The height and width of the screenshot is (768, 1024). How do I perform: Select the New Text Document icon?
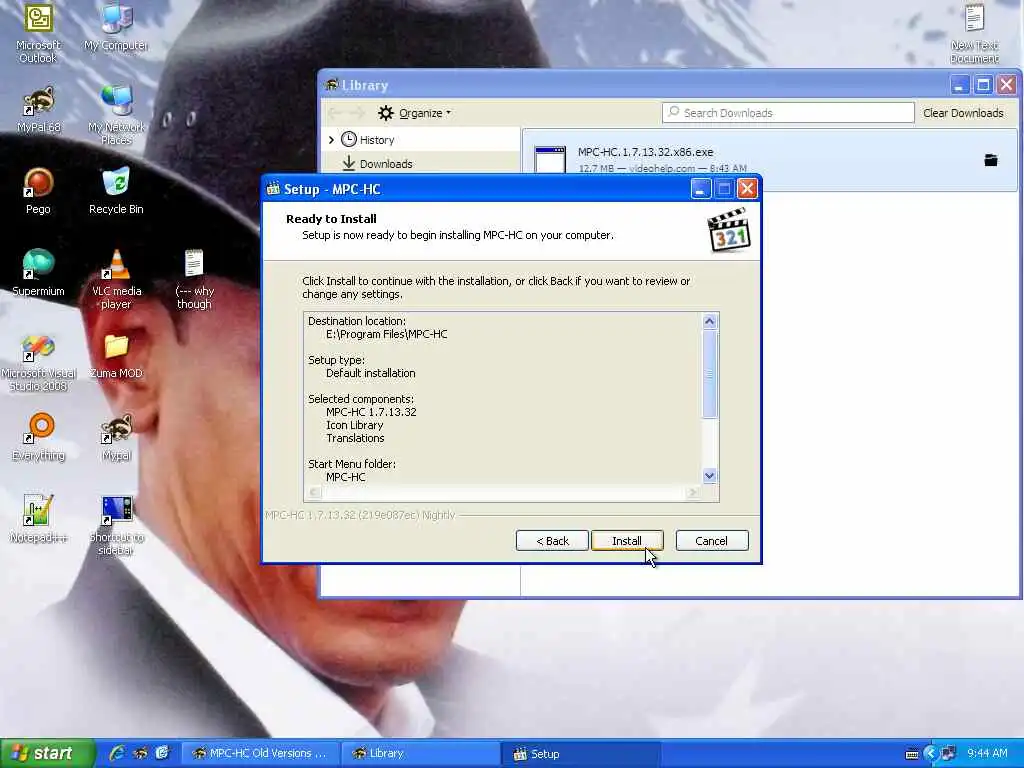[x=974, y=34]
